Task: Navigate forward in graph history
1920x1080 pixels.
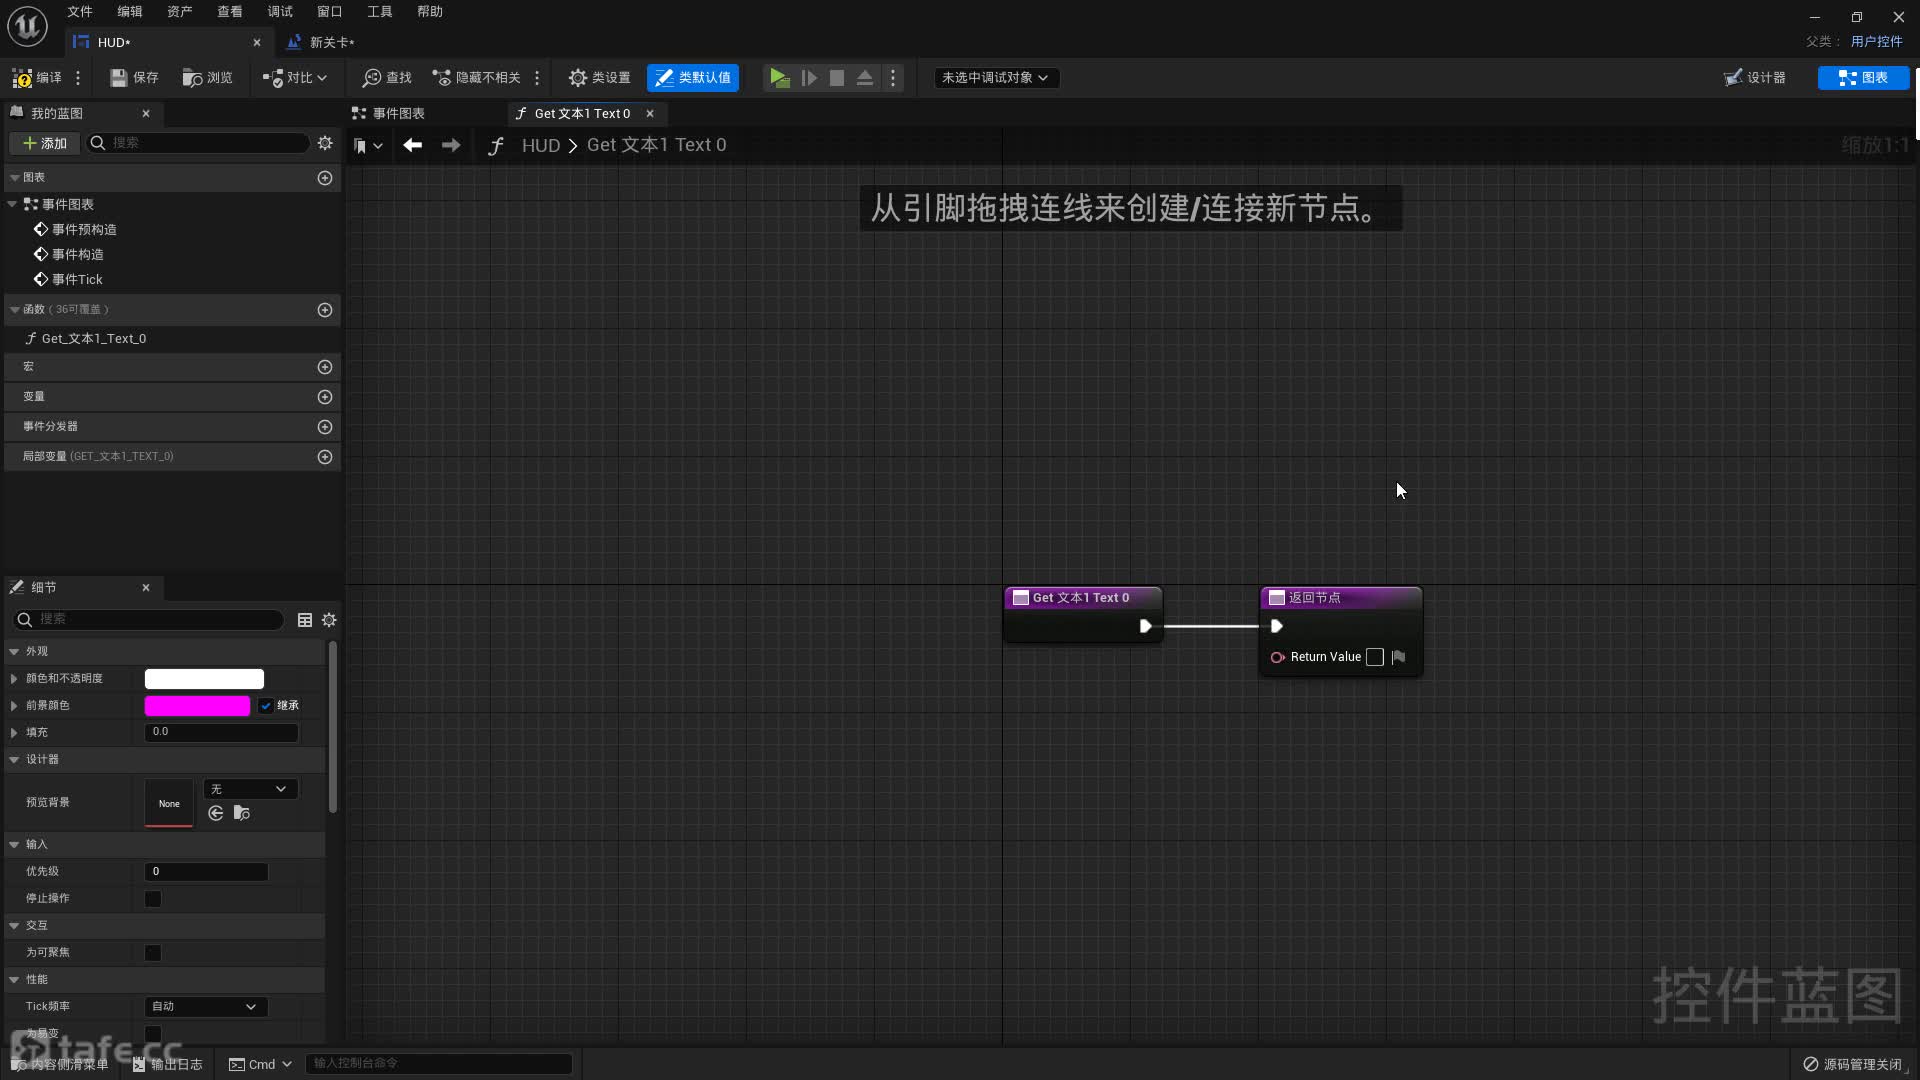Action: [451, 145]
